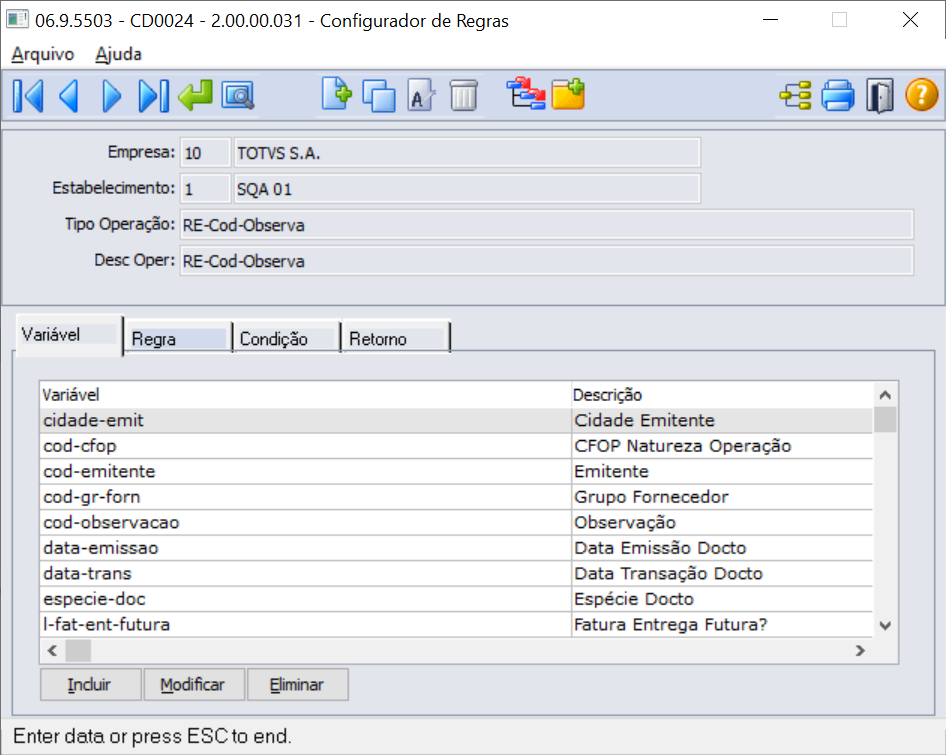Click the green go-to arrow icon
This screenshot has width=946, height=755.
coord(195,95)
